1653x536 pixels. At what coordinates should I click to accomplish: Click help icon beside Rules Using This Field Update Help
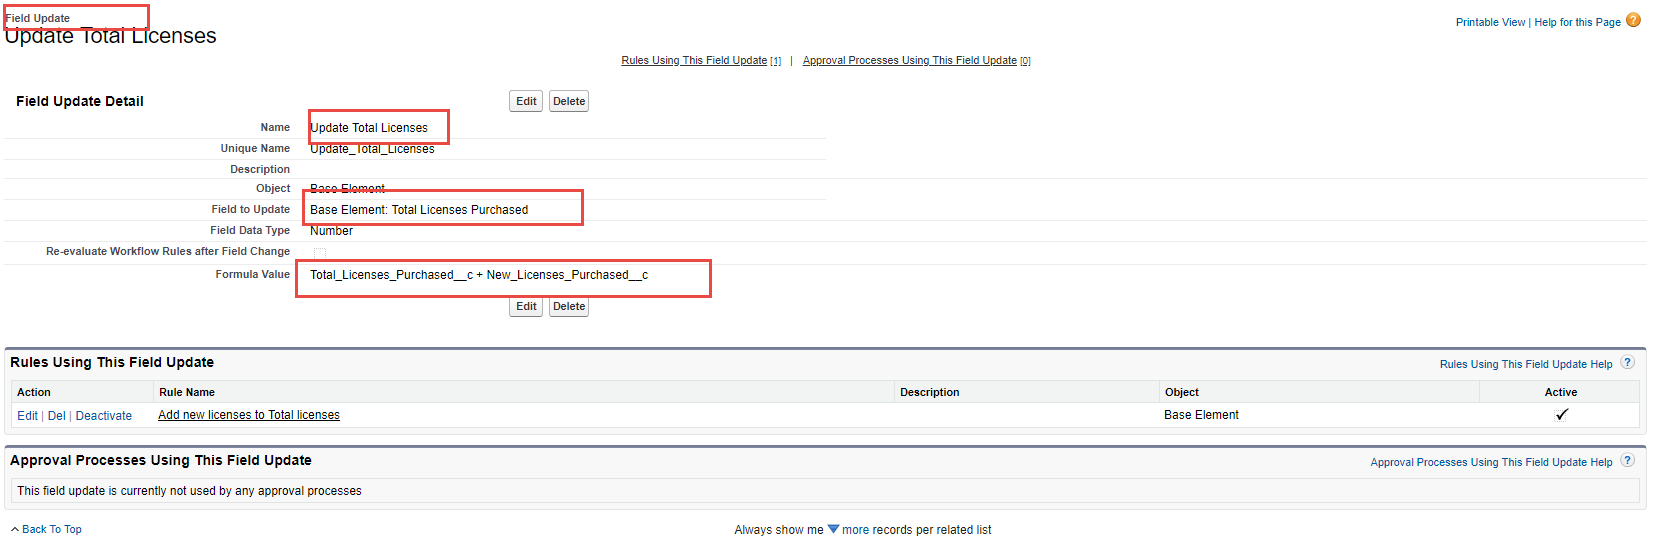(1627, 363)
